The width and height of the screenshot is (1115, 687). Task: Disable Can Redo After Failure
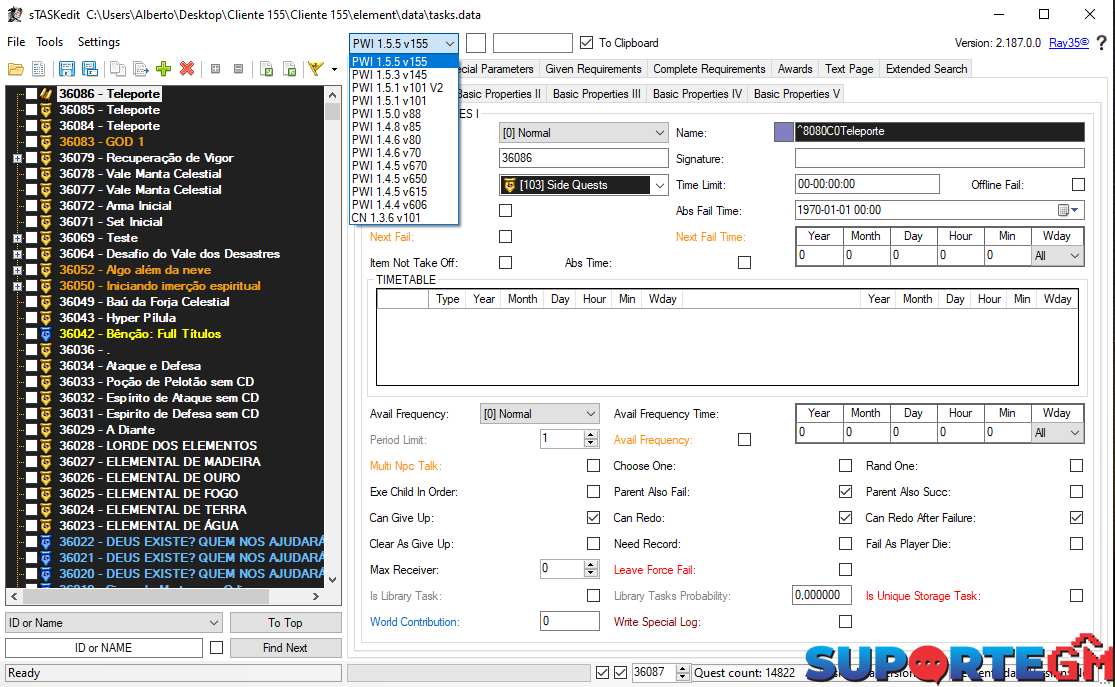click(1077, 518)
